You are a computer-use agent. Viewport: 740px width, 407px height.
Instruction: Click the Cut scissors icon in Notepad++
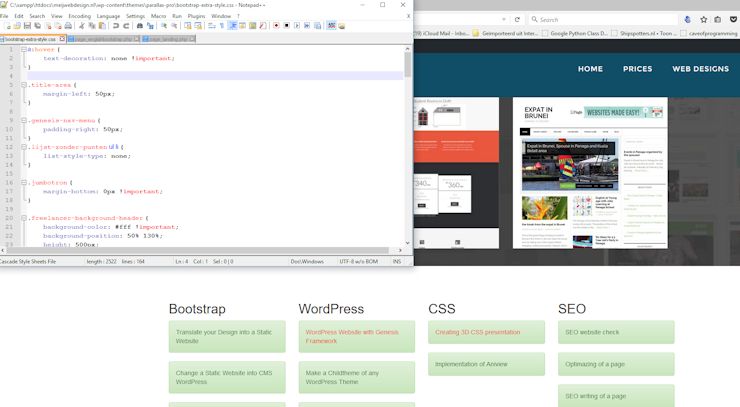point(82,26)
